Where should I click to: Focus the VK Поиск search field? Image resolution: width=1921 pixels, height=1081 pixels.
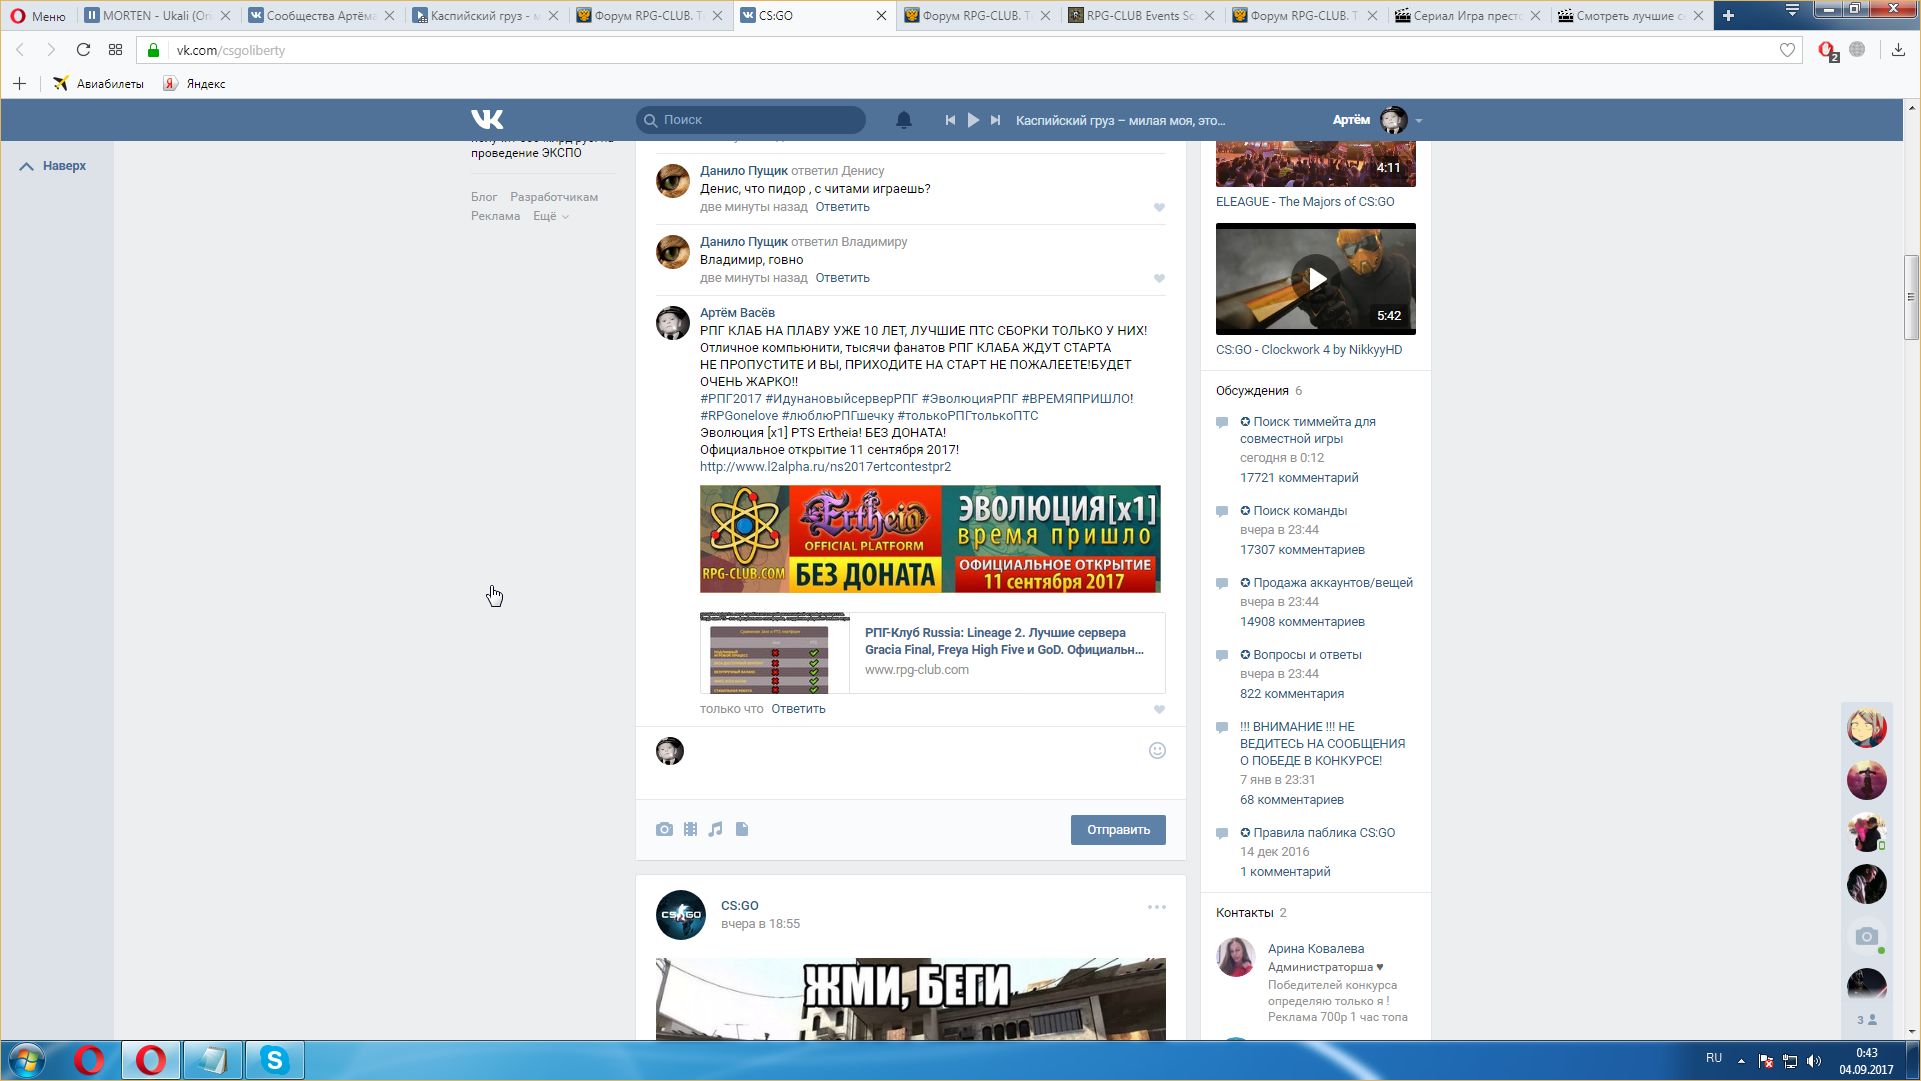[751, 120]
